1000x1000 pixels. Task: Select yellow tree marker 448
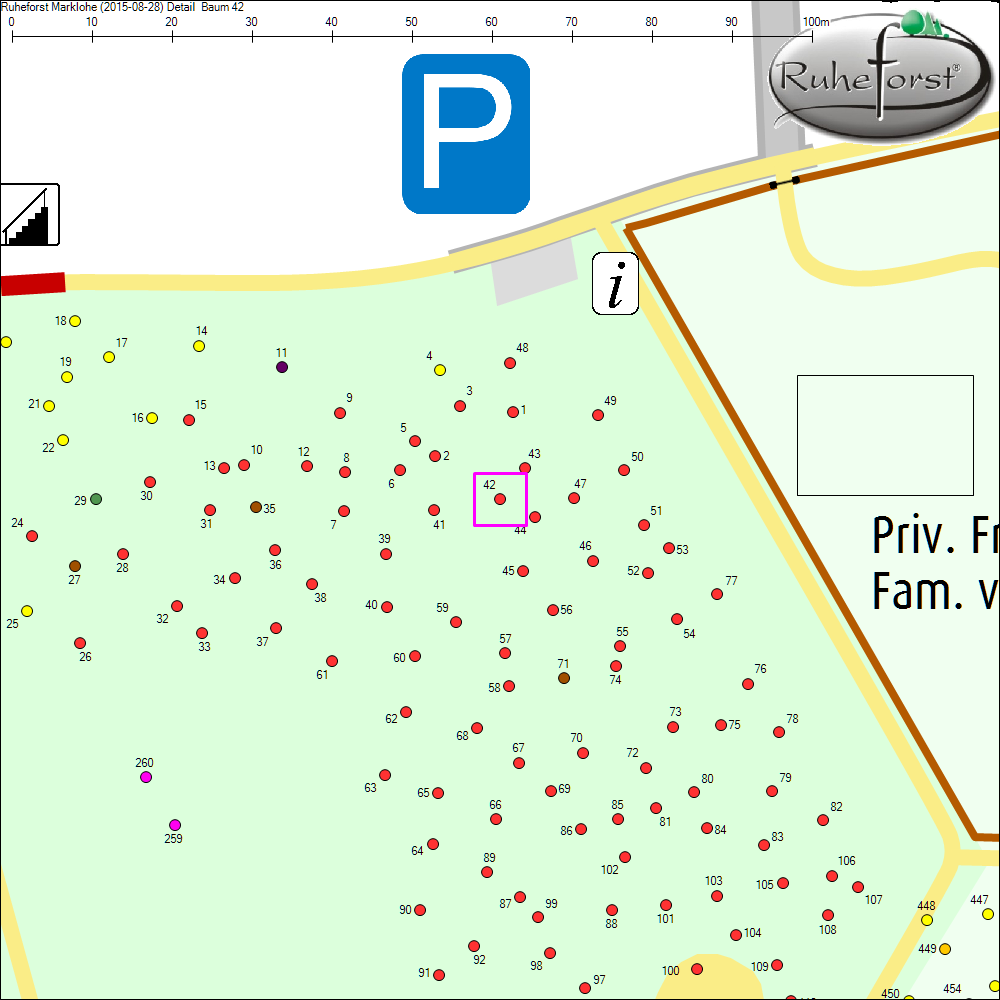(927, 920)
